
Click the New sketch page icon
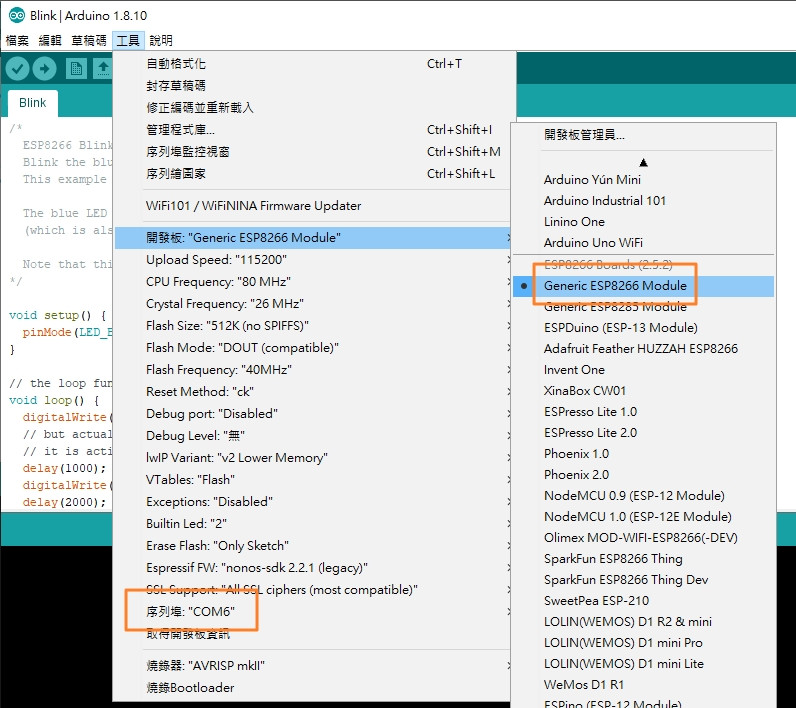click(x=76, y=69)
